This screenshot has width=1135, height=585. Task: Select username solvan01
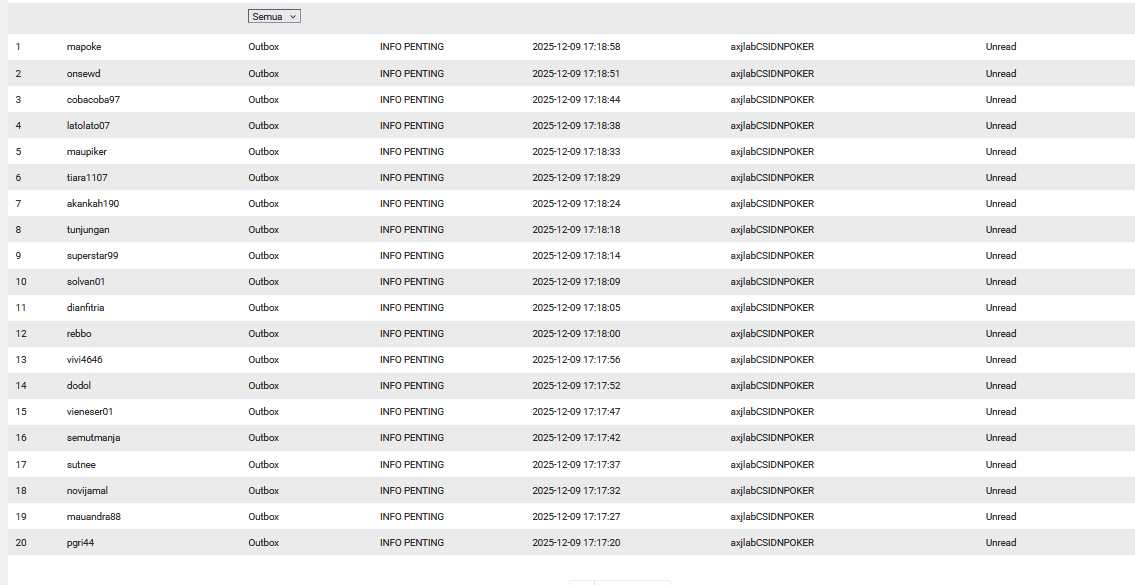[x=86, y=282]
